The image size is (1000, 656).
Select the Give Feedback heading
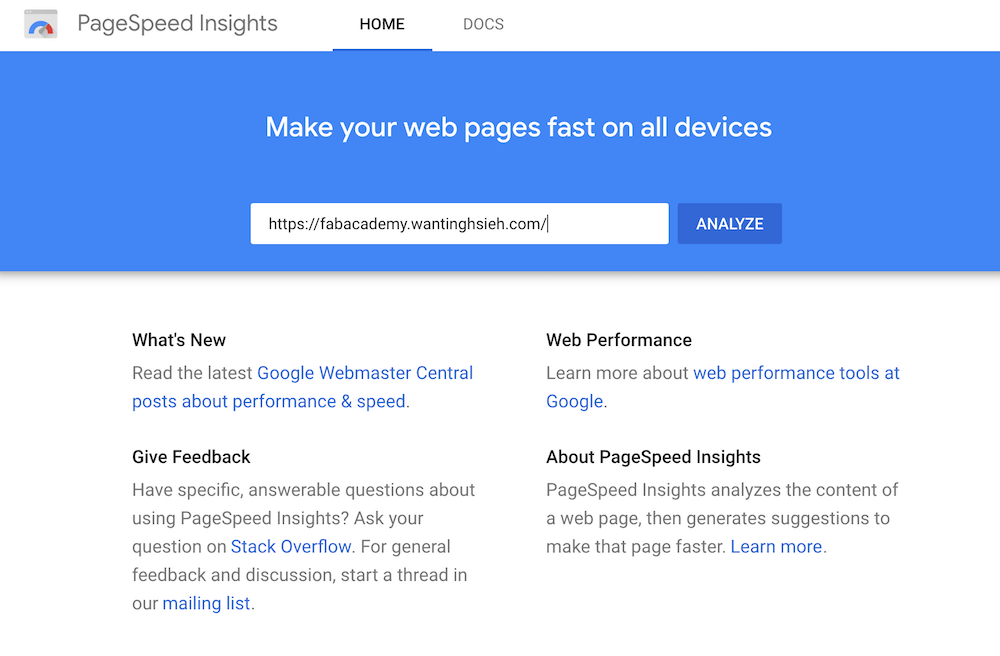tap(191, 457)
